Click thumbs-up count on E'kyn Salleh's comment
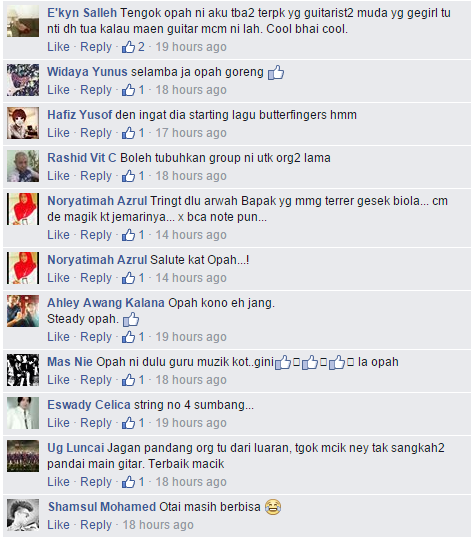471x538 pixels. pyautogui.click(x=133, y=47)
